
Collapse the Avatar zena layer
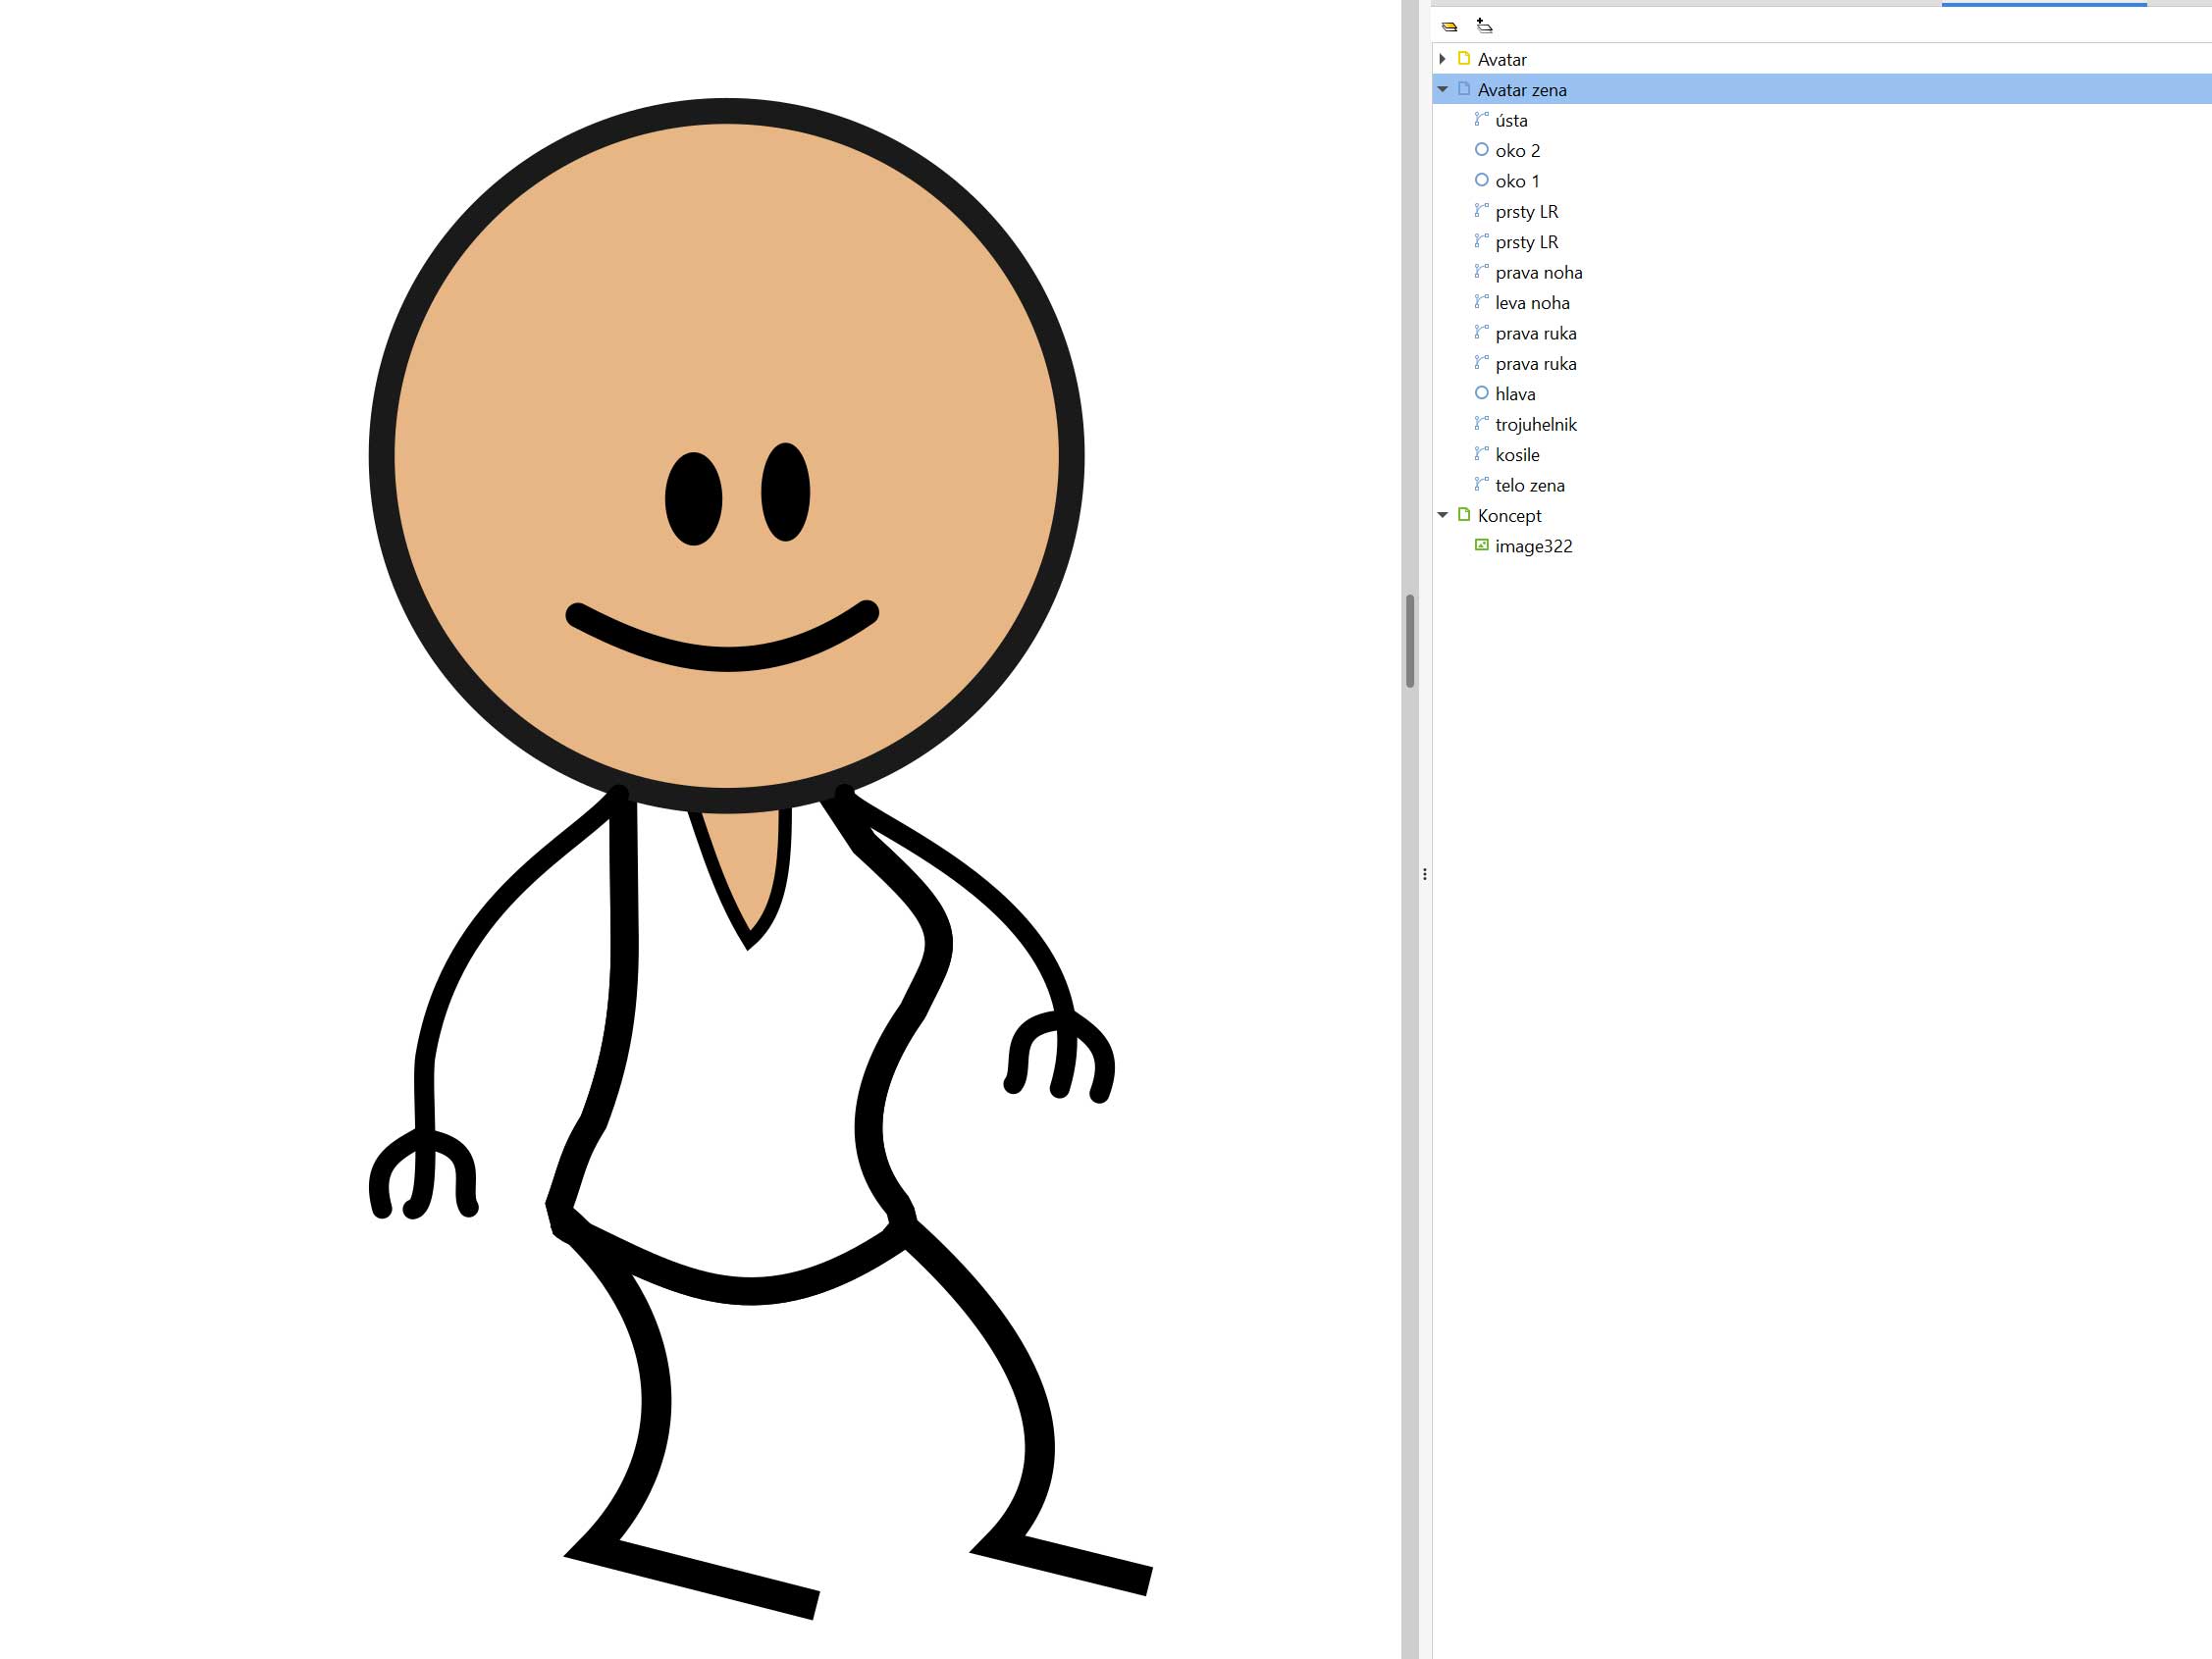coord(1442,89)
